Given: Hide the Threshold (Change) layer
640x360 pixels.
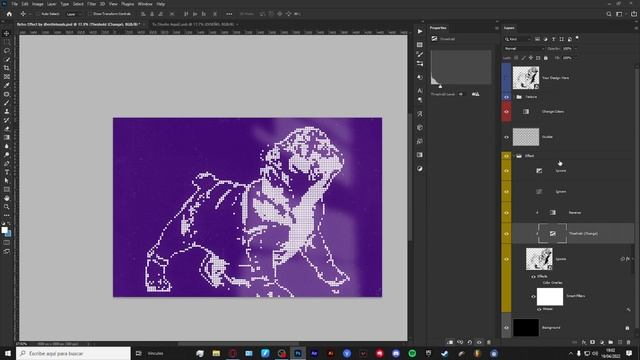Looking at the screenshot, I should 506,234.
